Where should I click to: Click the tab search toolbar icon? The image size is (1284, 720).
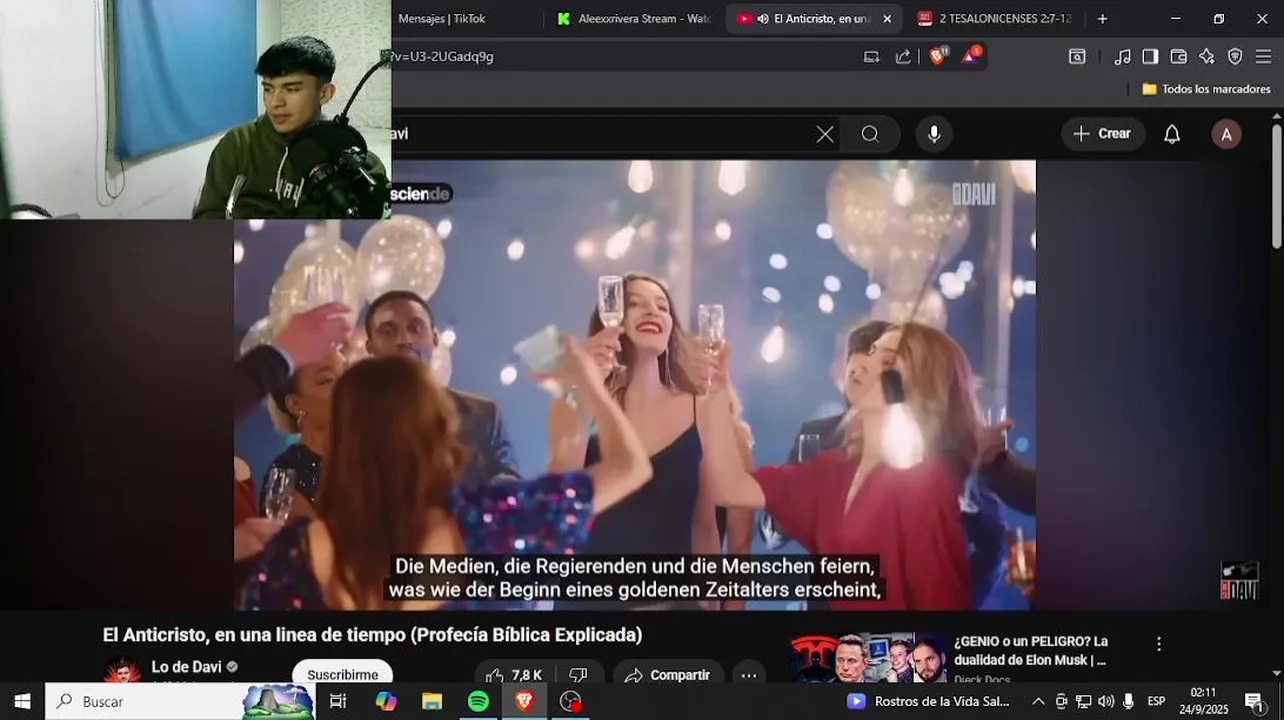coord(1077,57)
